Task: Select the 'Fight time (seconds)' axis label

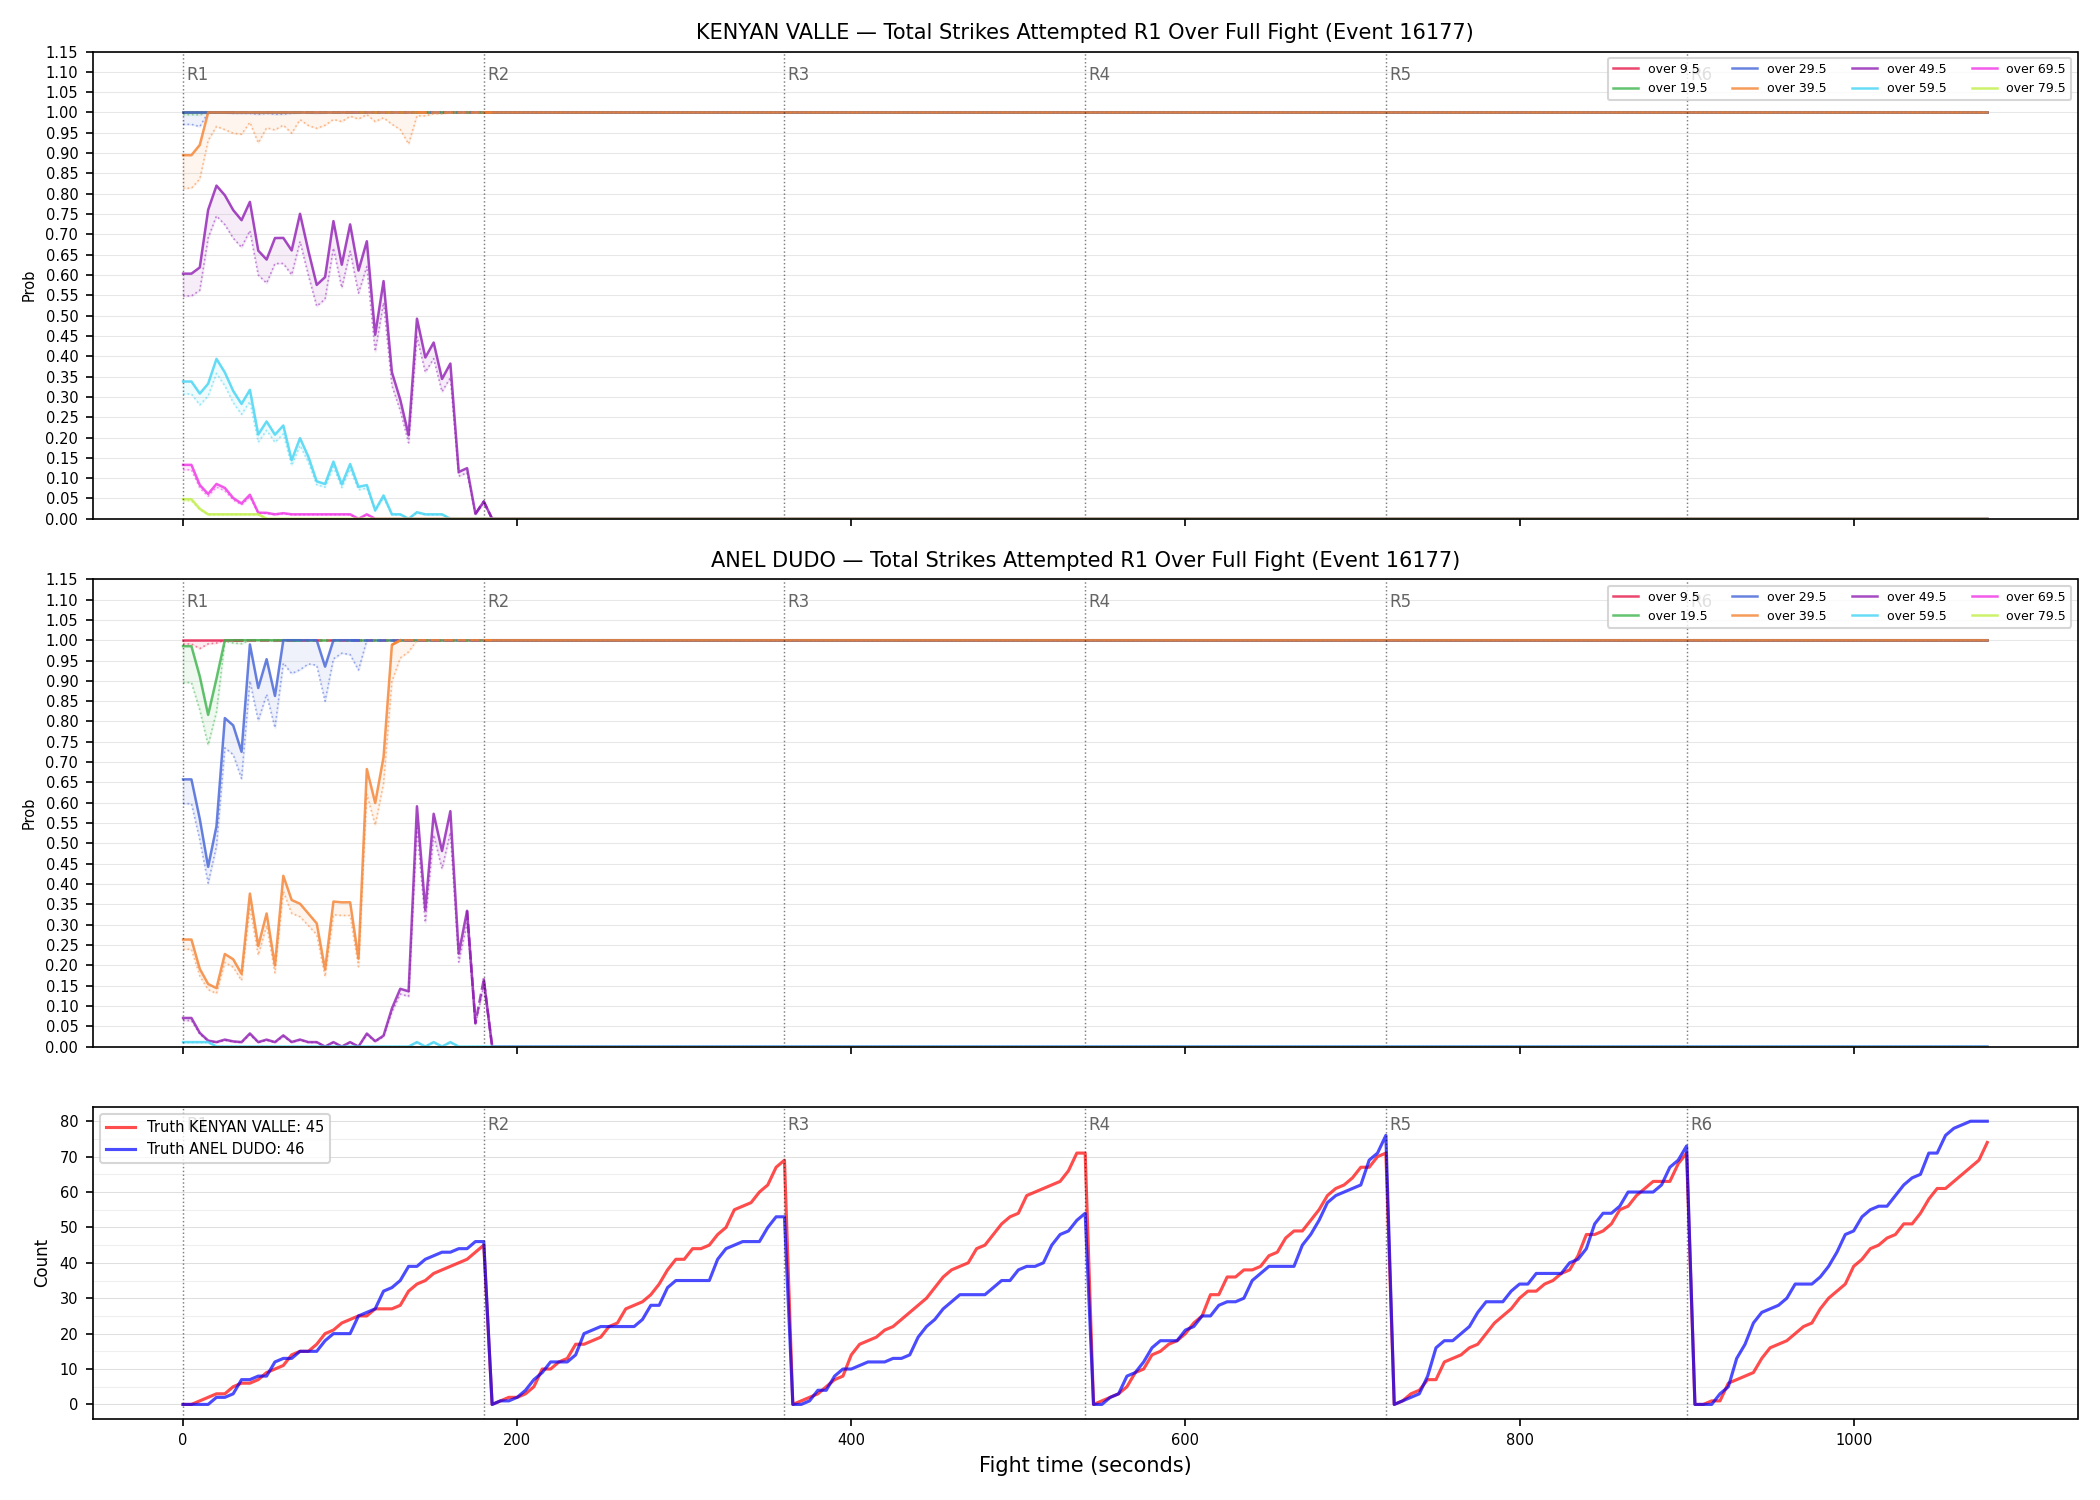Action: [x=1085, y=1465]
